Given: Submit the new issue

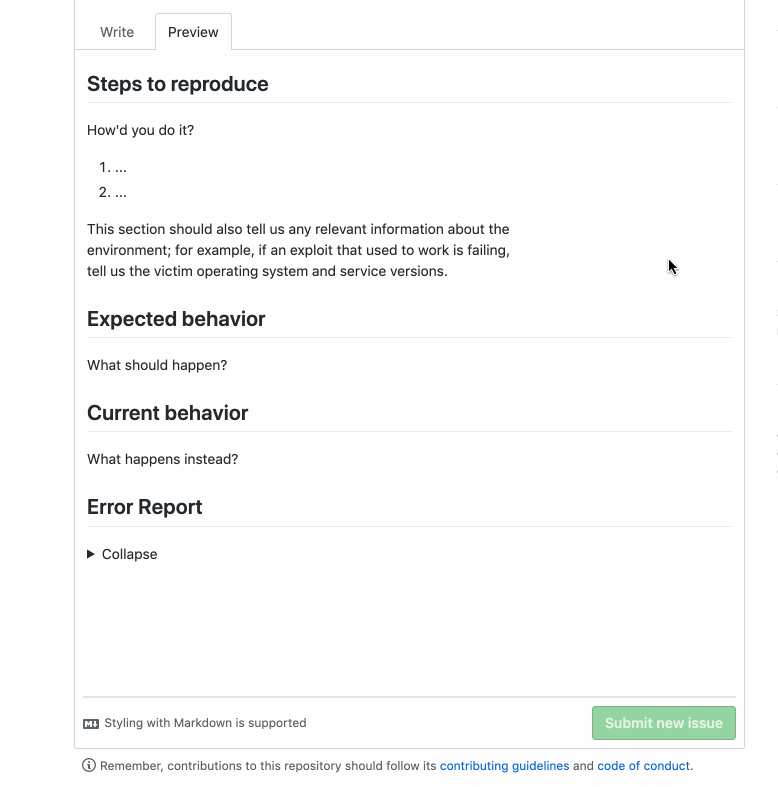Looking at the screenshot, I should coord(664,723).
